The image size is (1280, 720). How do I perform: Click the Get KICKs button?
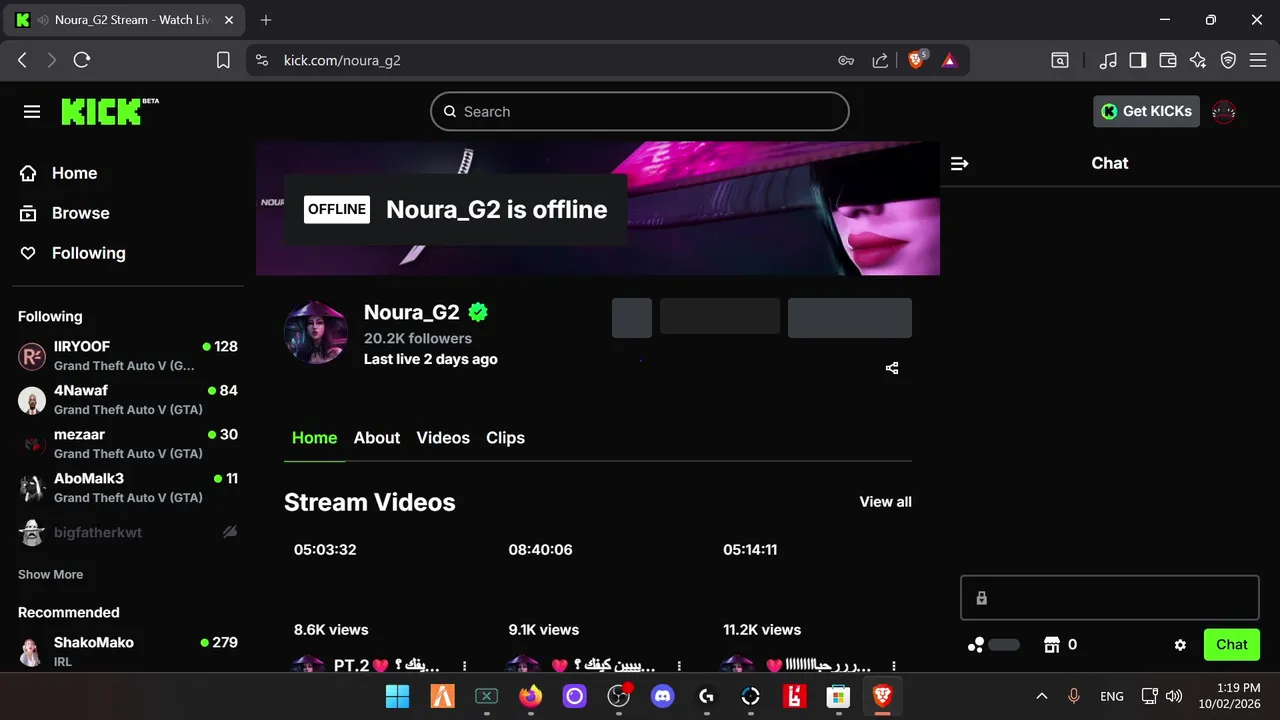pos(1146,111)
